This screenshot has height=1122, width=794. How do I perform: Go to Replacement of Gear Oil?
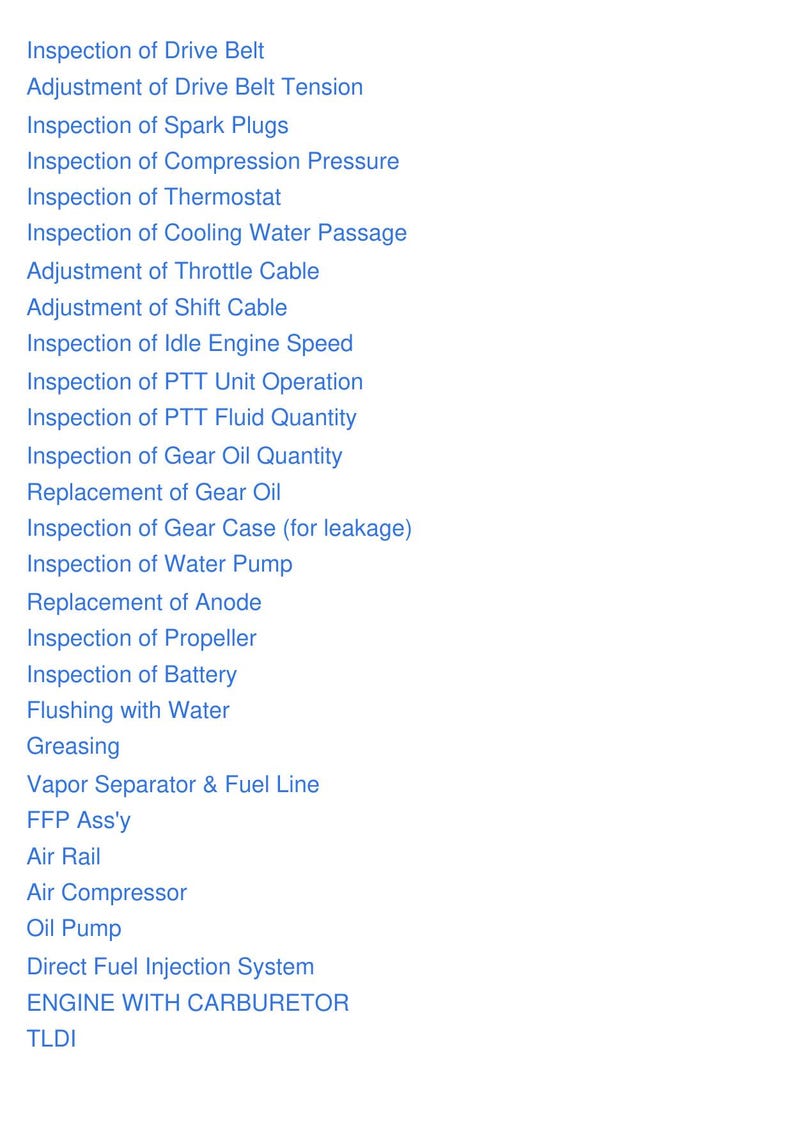(154, 493)
